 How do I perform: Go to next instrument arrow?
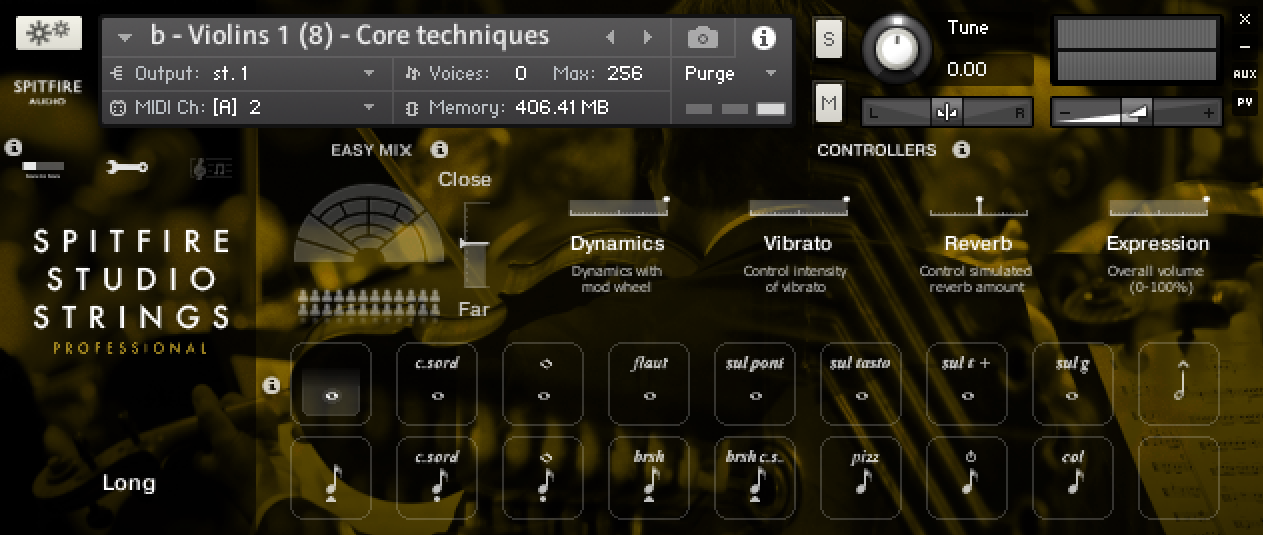pyautogui.click(x=647, y=38)
